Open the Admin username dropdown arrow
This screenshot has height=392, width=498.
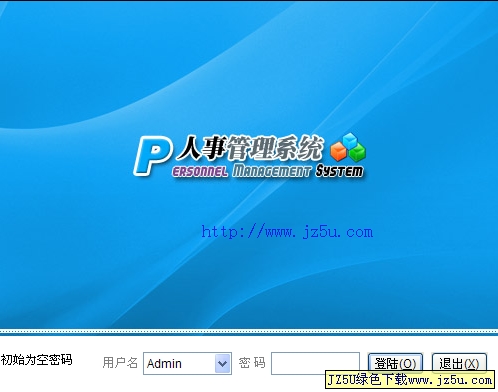pyautogui.click(x=222, y=363)
